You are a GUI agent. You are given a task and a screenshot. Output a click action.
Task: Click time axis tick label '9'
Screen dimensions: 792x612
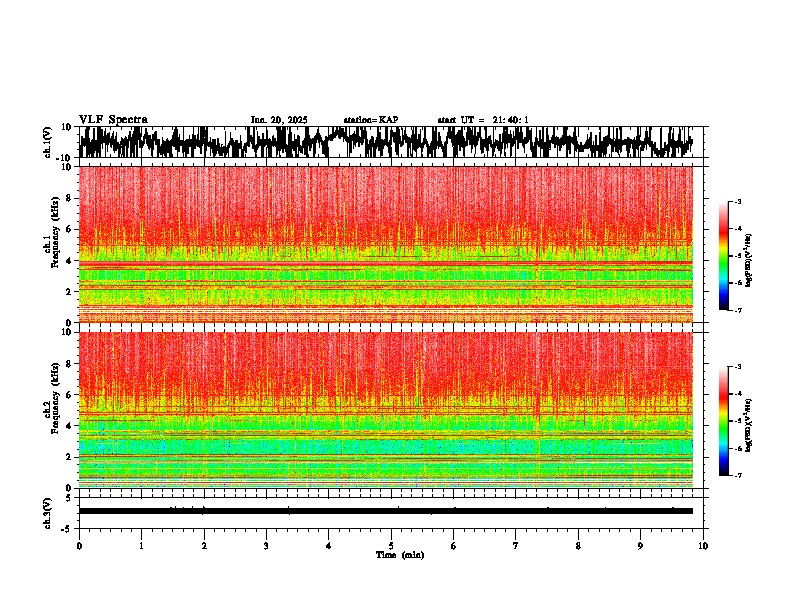(640, 546)
